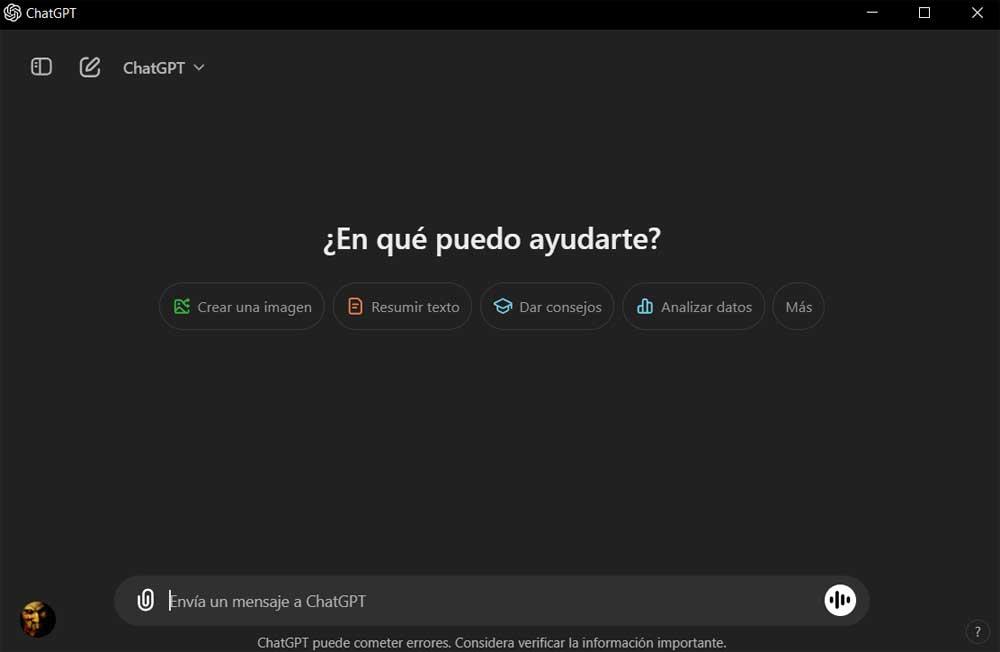
Task: Start a new chat with pencil icon
Action: (90, 67)
